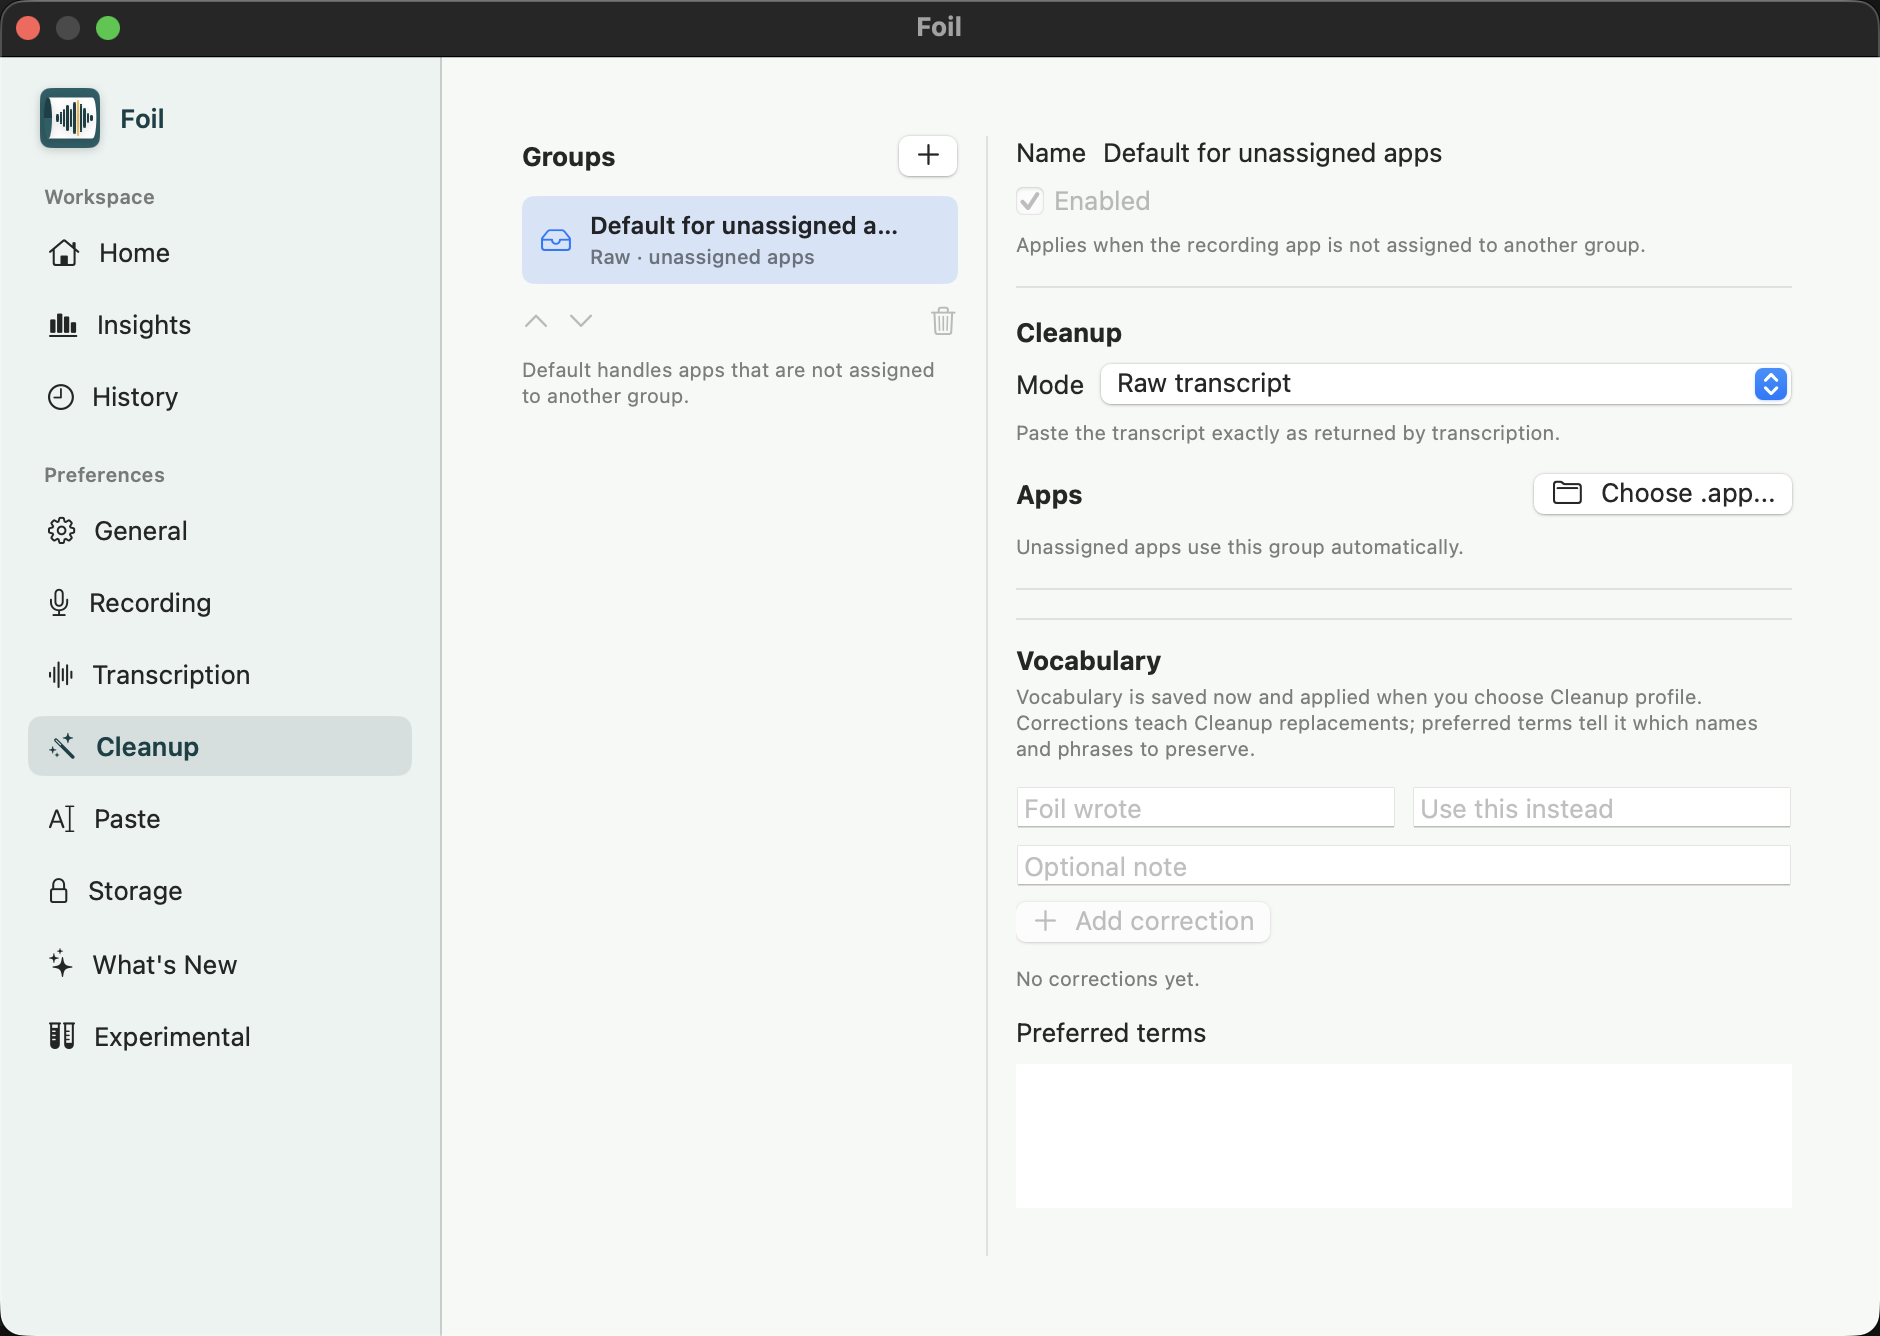The height and width of the screenshot is (1336, 1880).
Task: Open General preferences
Action: coord(220,531)
